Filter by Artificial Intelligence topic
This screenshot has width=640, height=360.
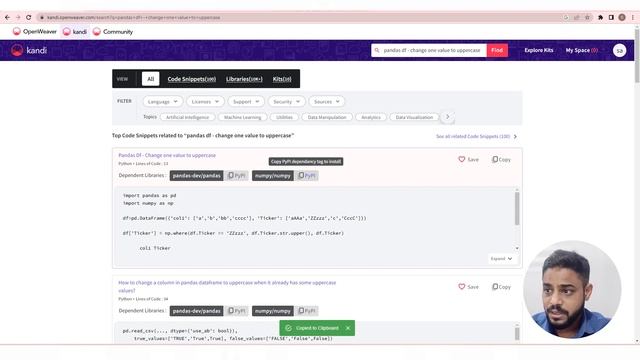(x=187, y=118)
